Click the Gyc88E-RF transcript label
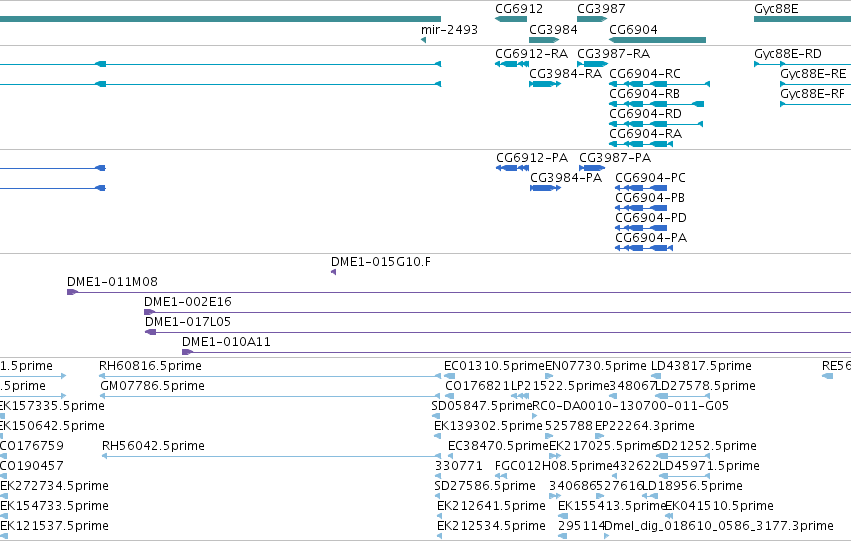The width and height of the screenshot is (851, 541). (812, 94)
